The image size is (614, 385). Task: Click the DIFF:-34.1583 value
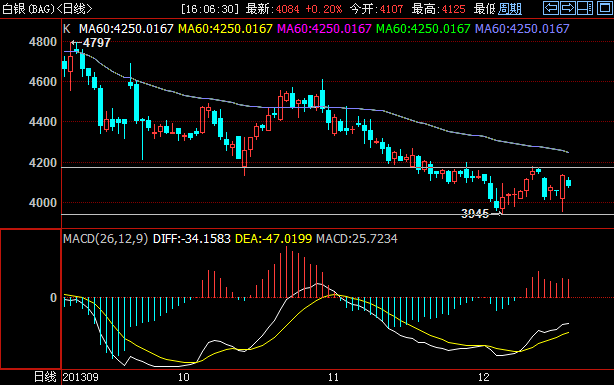(x=192, y=239)
